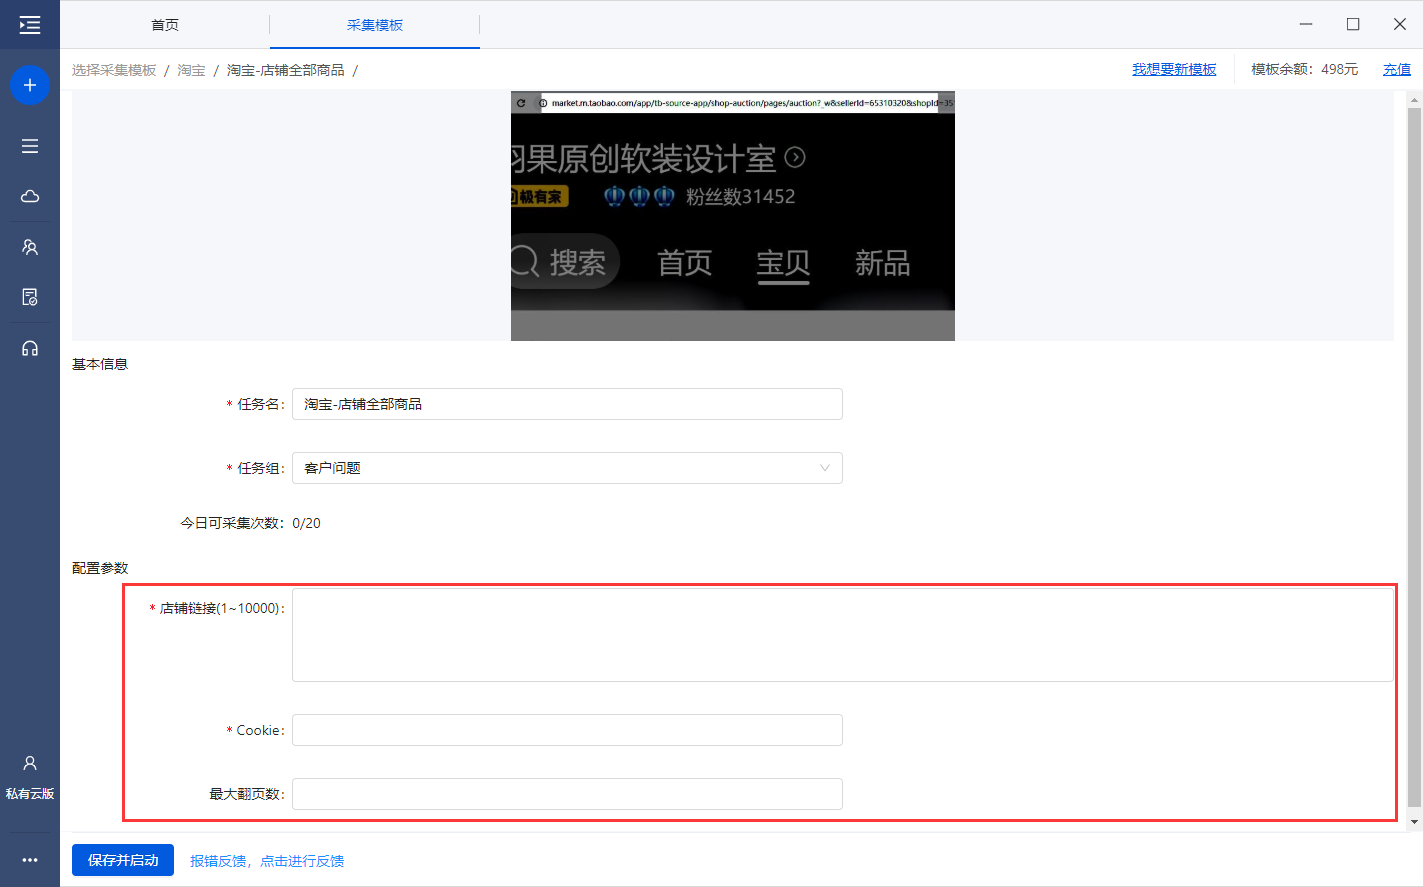Expand the 任务组 dropdown
This screenshot has height=887, width=1424.
[x=567, y=468]
